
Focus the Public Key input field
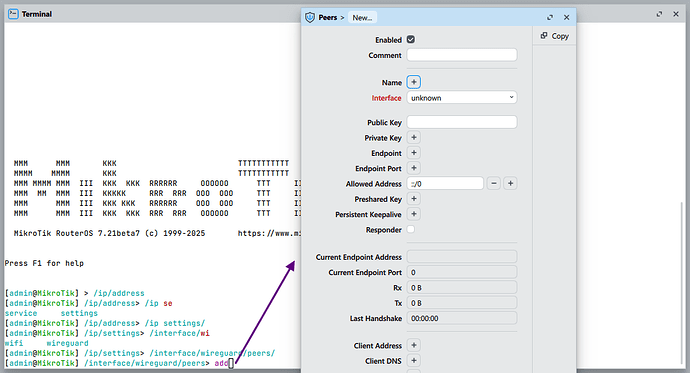click(462, 122)
